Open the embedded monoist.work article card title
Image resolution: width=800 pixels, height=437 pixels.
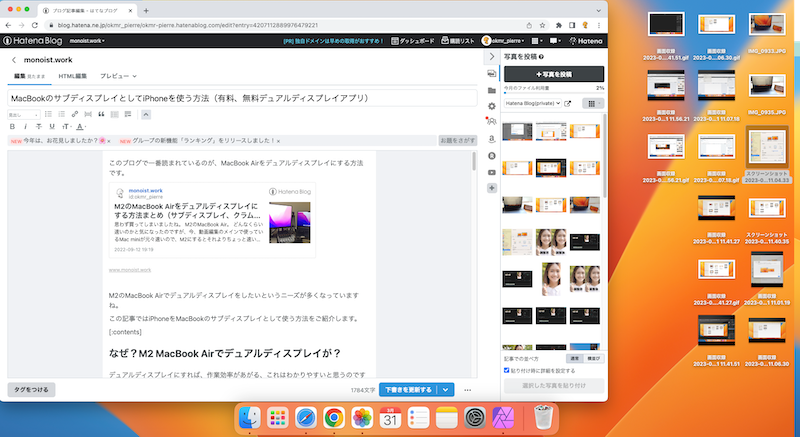coord(186,211)
